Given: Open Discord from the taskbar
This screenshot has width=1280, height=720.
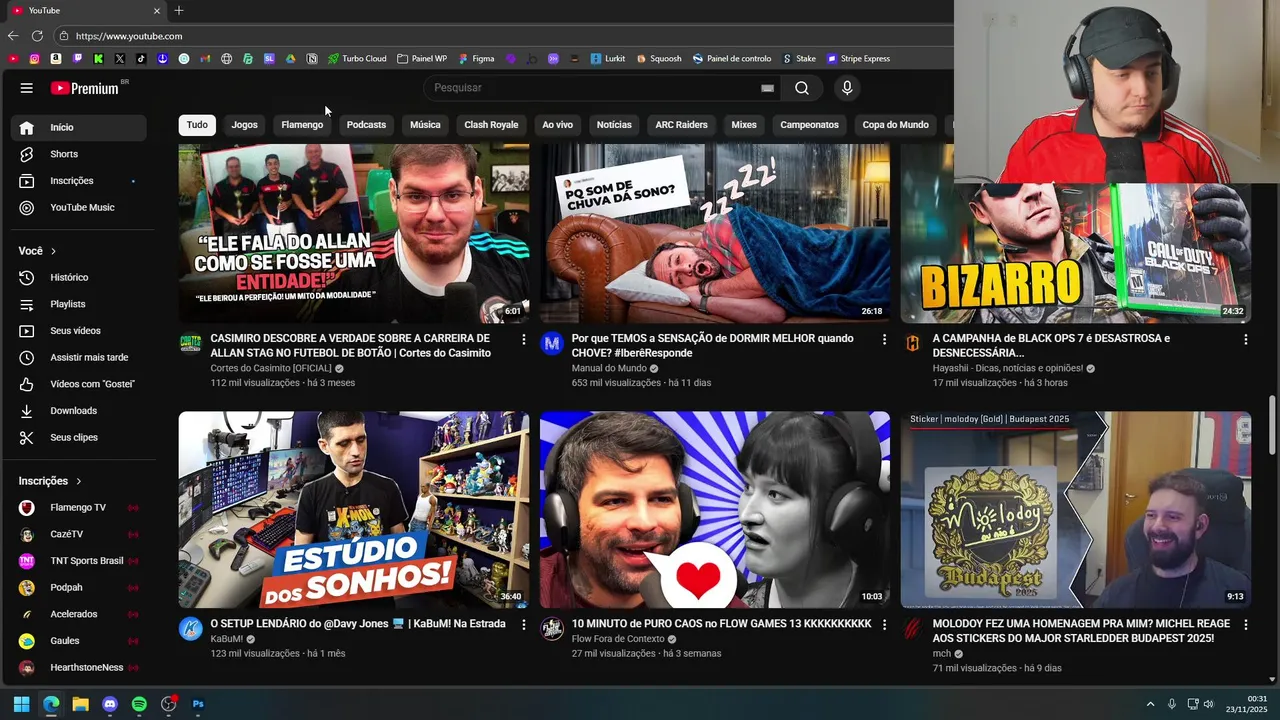Looking at the screenshot, I should 110,704.
